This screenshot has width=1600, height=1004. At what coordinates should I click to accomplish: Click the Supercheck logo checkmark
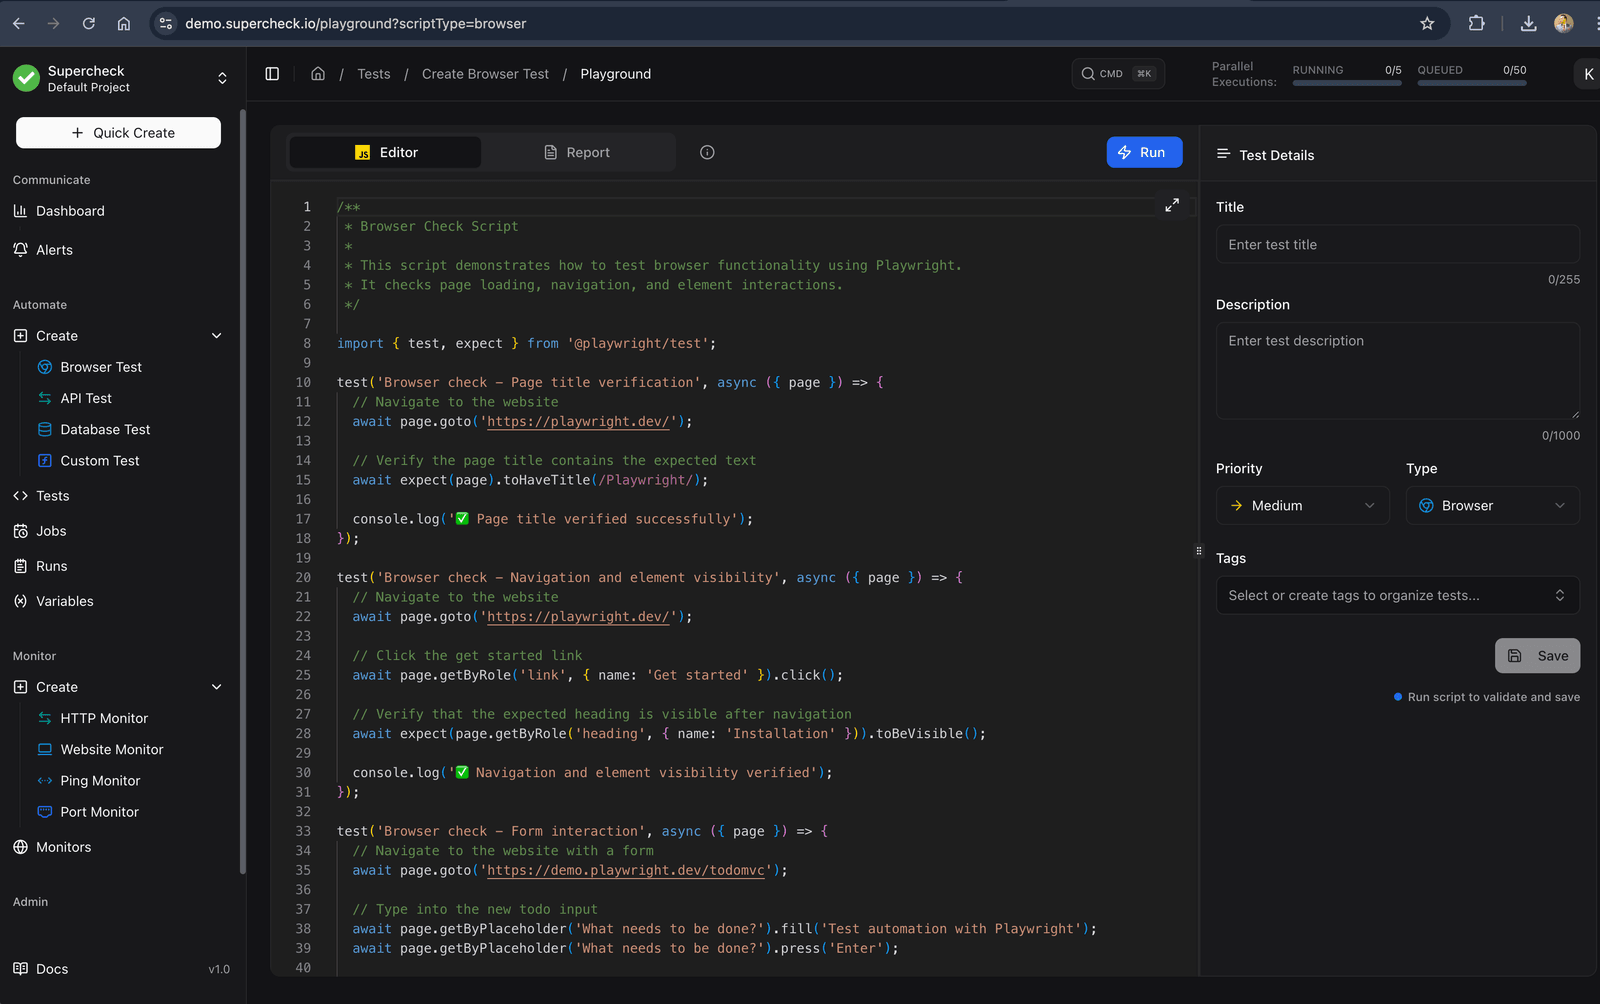pyautogui.click(x=26, y=78)
